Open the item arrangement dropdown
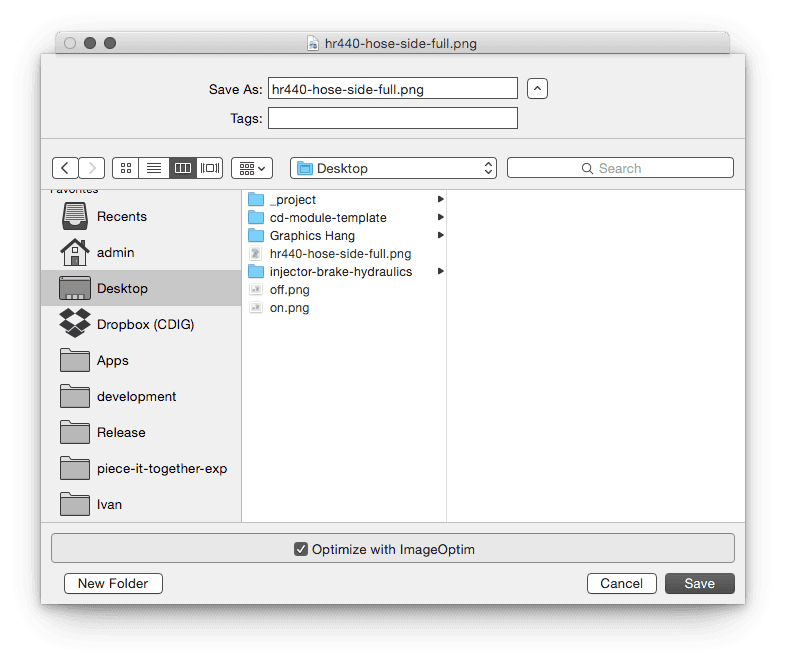Image resolution: width=785 pixels, height=664 pixels. 252,168
